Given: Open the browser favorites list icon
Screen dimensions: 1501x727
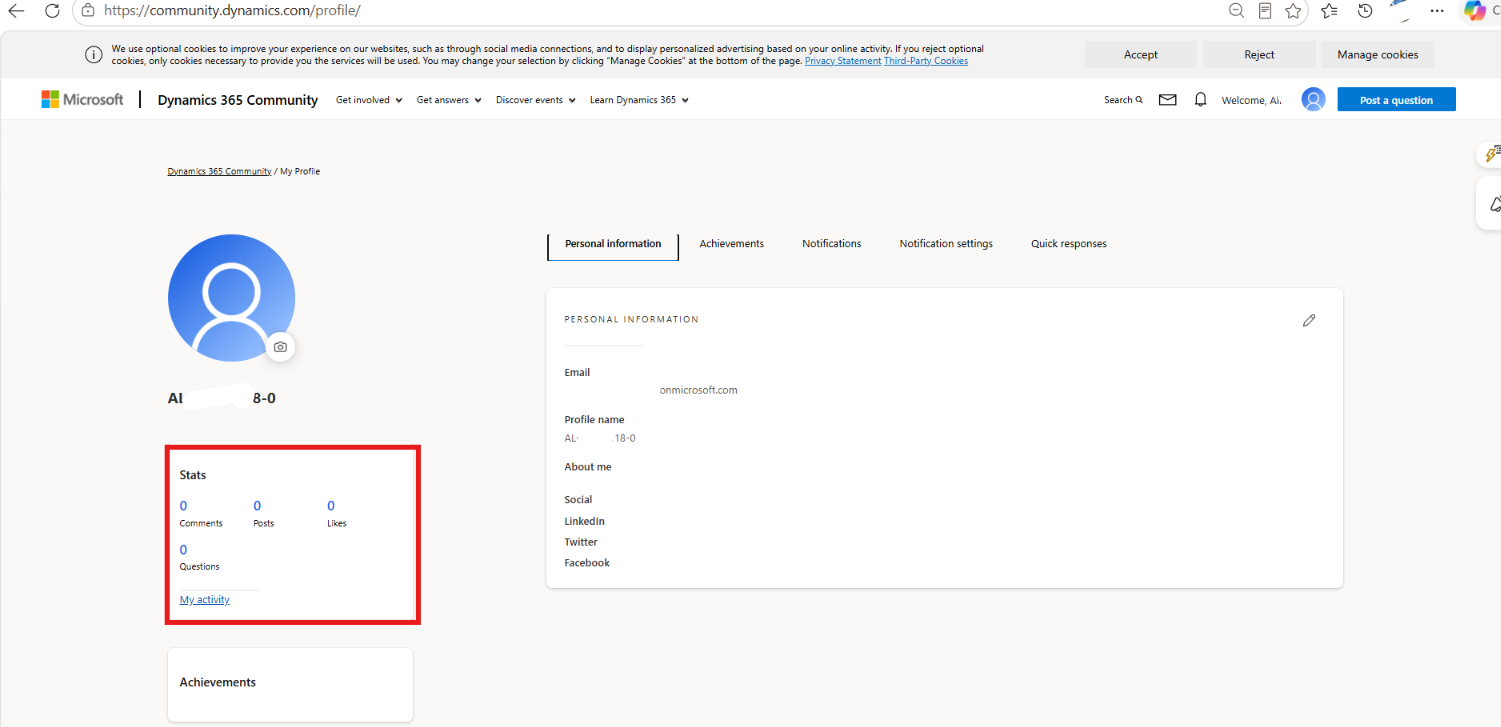Looking at the screenshot, I should [1329, 10].
